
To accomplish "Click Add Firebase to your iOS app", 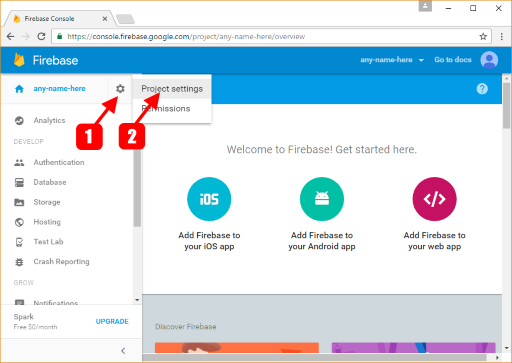I will [209, 241].
